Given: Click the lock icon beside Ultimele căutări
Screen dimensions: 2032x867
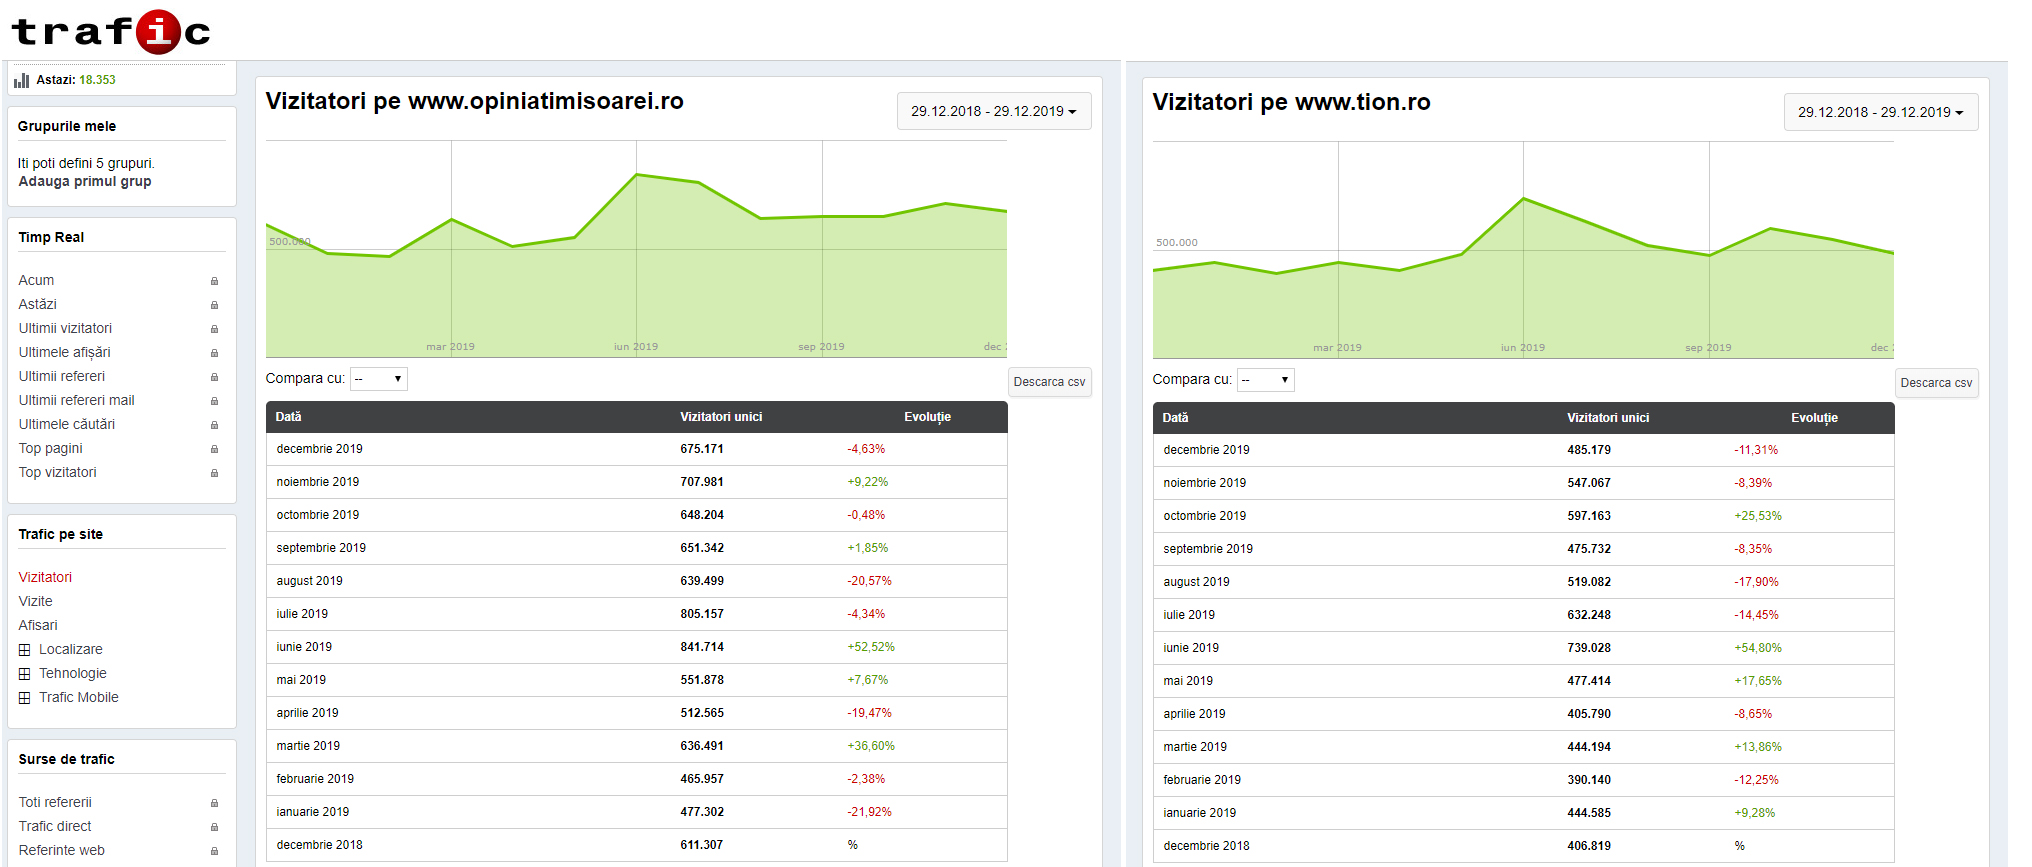Looking at the screenshot, I should (x=214, y=425).
